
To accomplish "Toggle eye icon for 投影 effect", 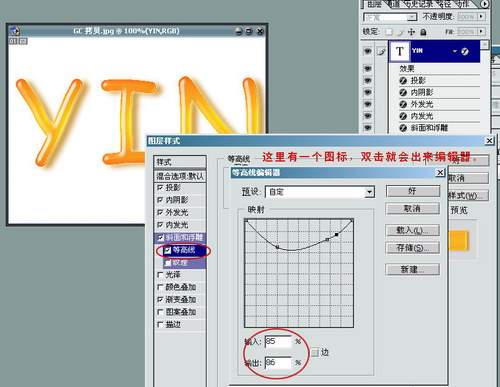I will (367, 80).
